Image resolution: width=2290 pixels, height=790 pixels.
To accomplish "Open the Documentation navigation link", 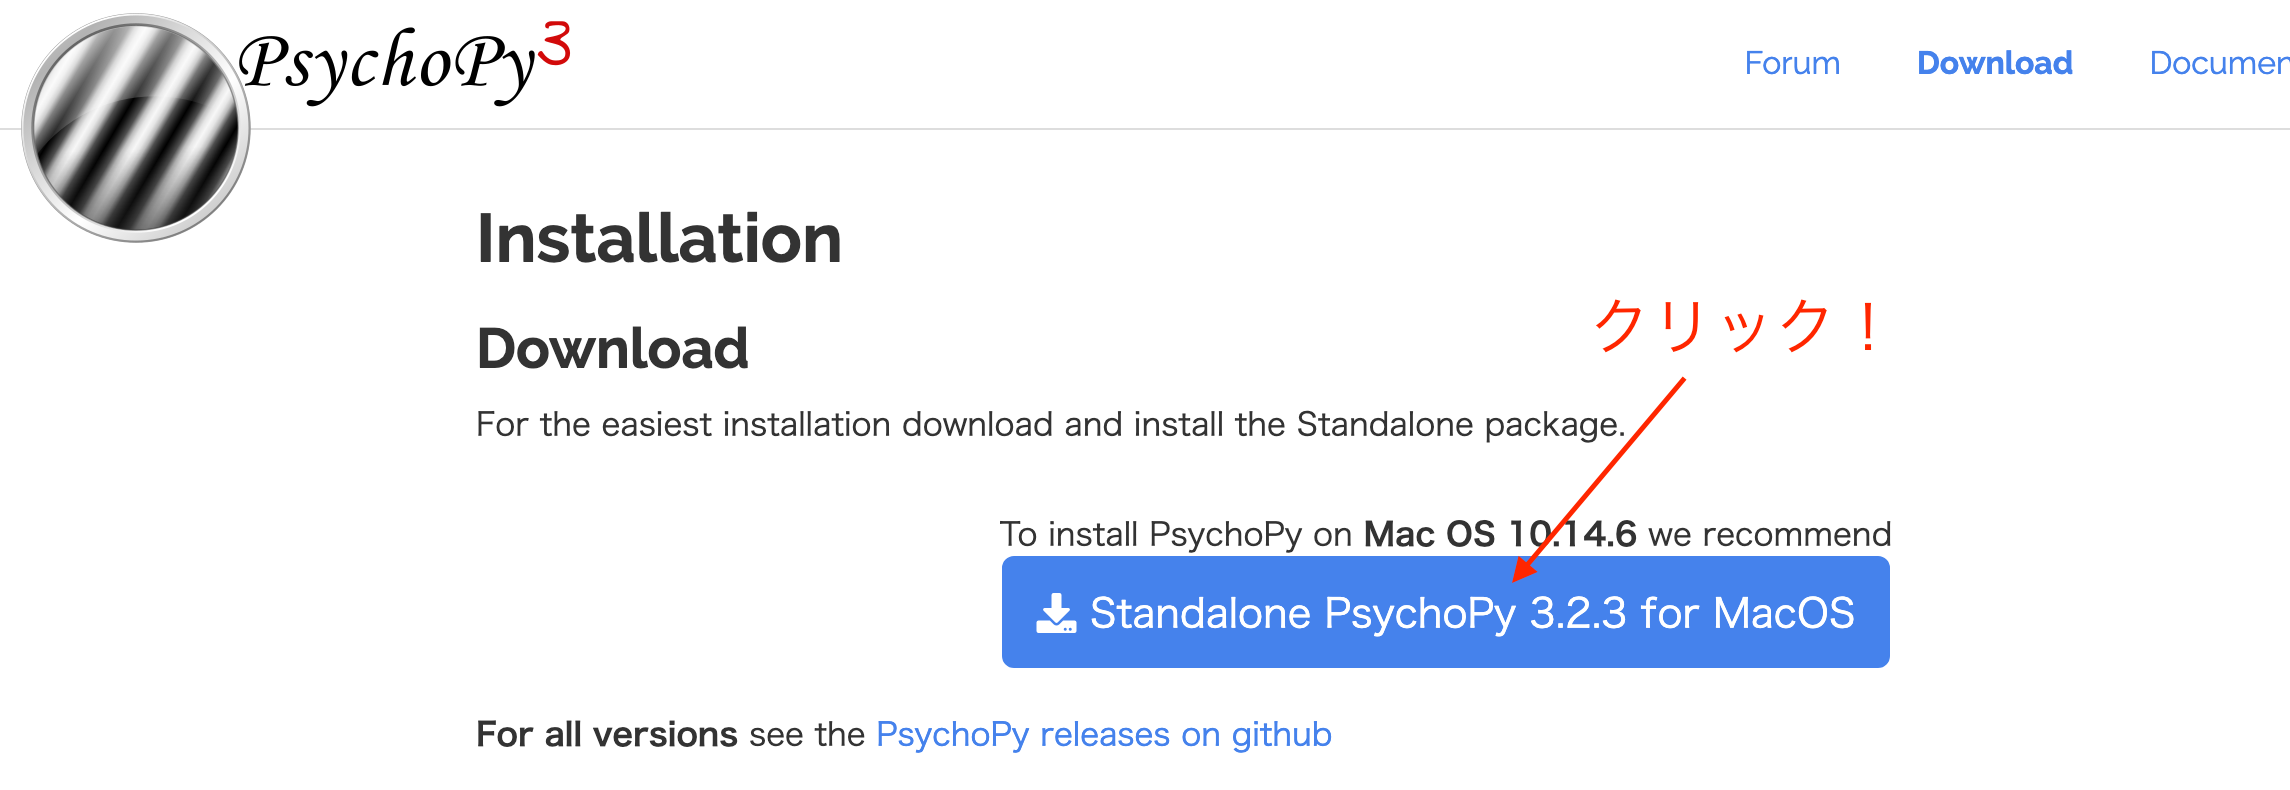I will click(2218, 63).
